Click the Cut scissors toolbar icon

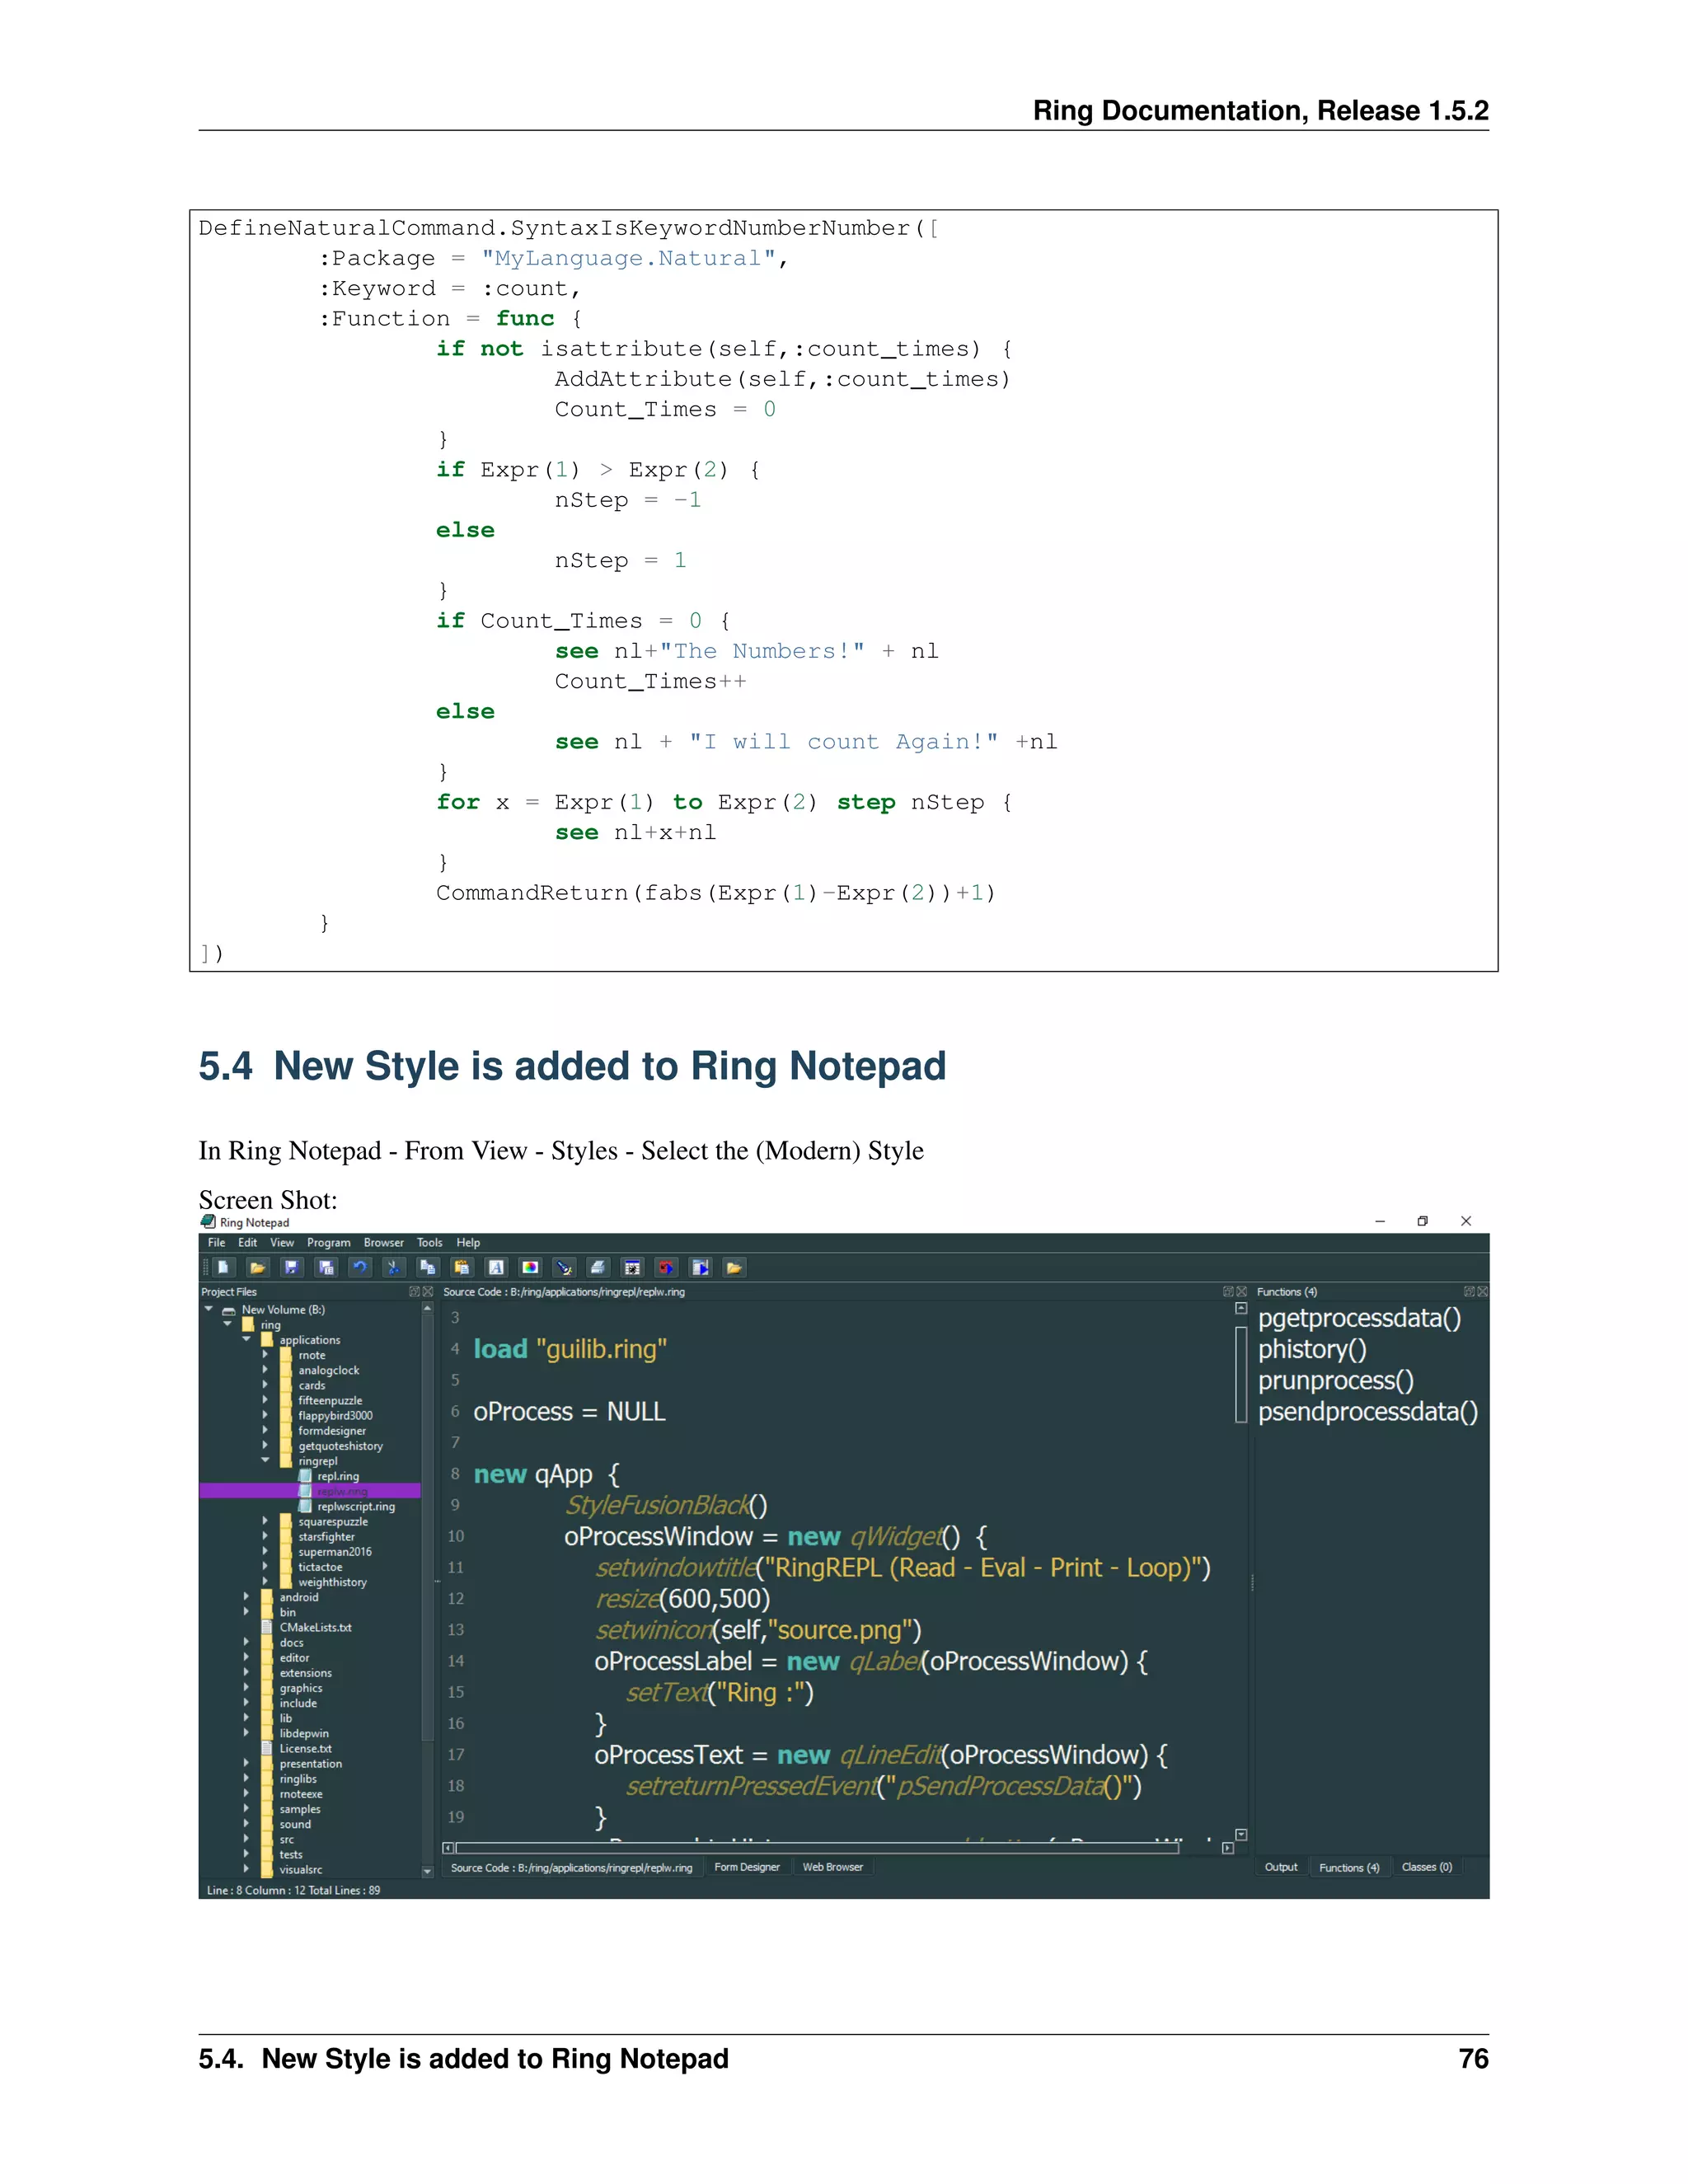point(394,1267)
